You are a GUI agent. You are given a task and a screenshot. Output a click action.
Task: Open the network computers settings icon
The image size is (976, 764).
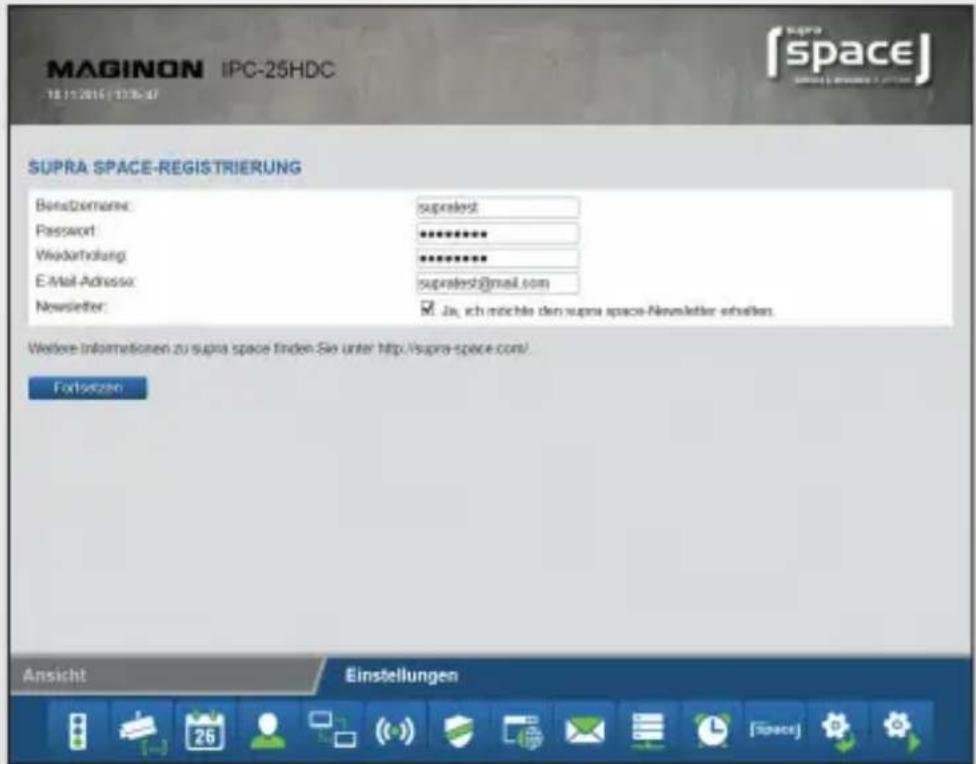coord(331,730)
